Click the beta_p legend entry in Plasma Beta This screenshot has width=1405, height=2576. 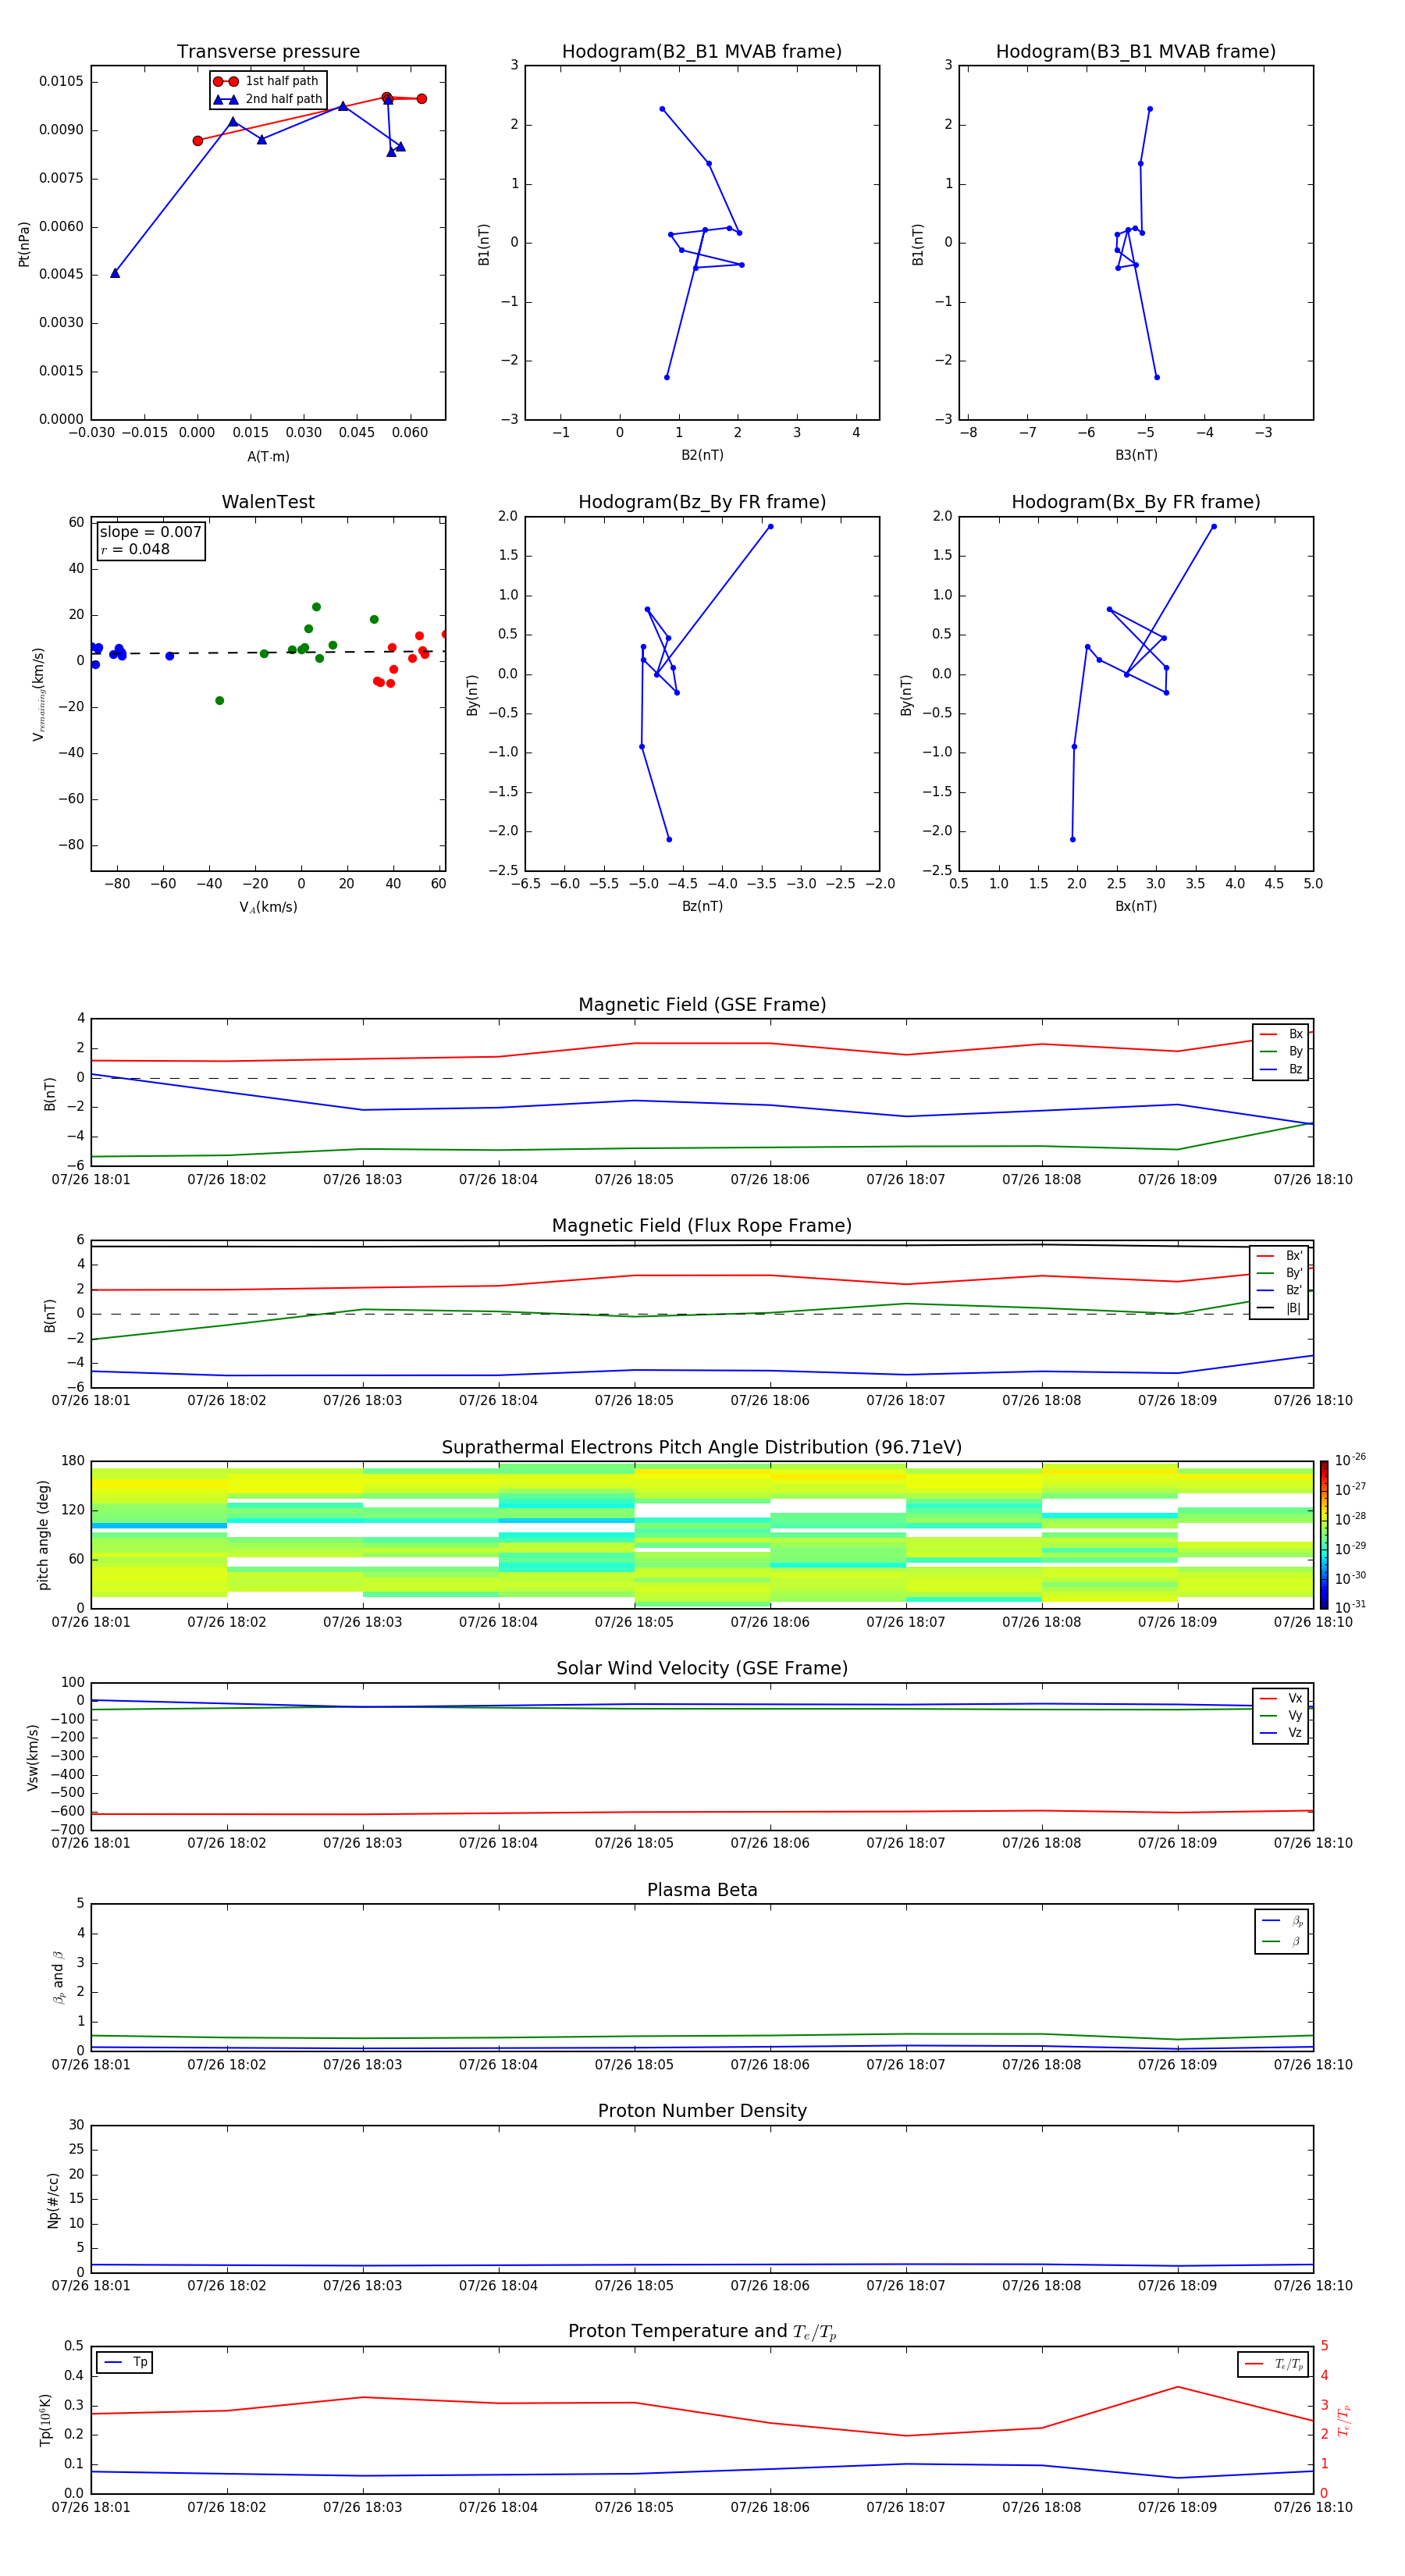(x=1282, y=1921)
